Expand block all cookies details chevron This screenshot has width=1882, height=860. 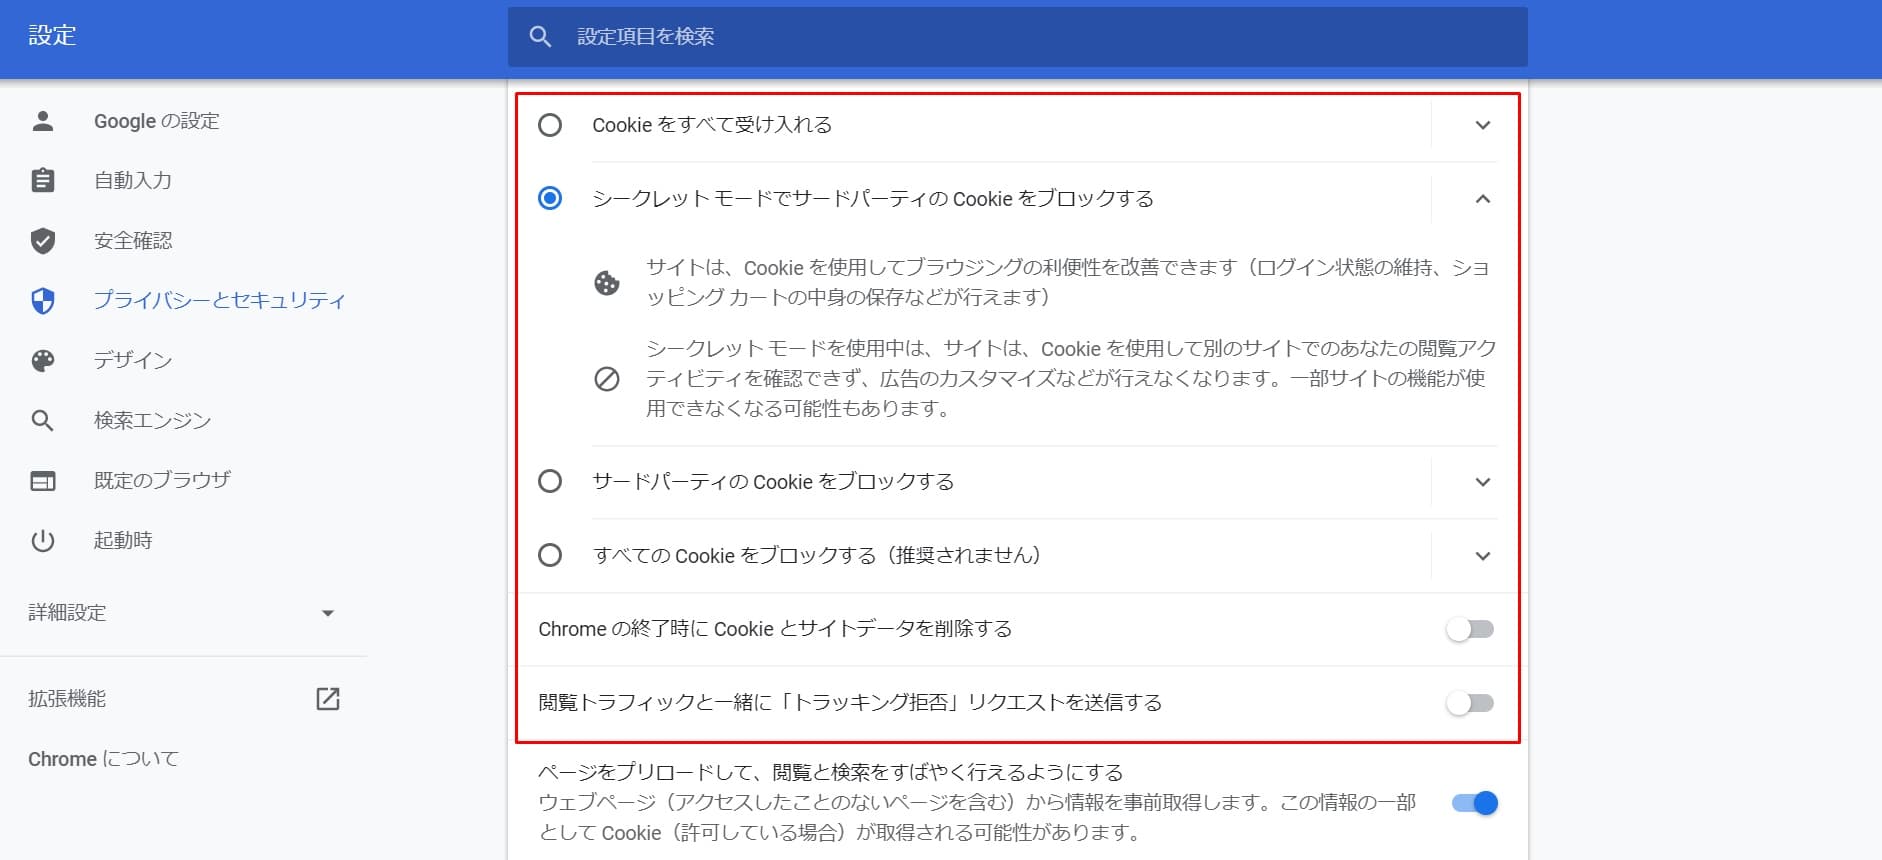[1483, 555]
